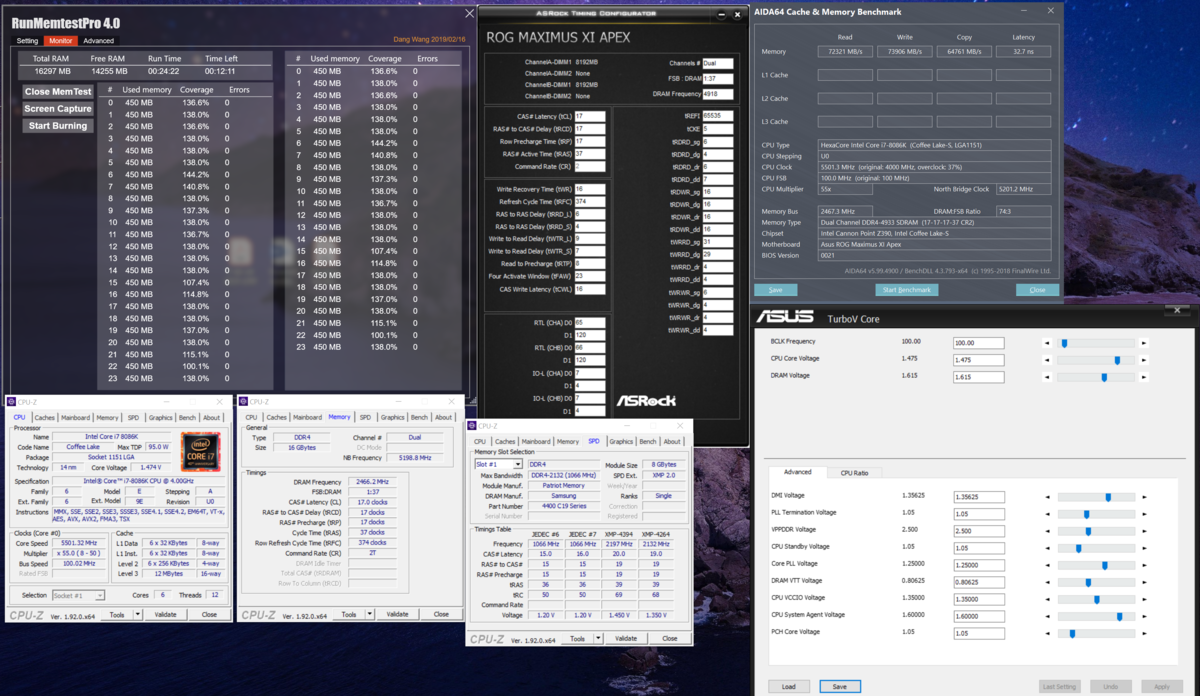Open Tools dropdown arrow in CPU-Z SPD window
The image size is (1200, 696).
pyautogui.click(x=597, y=638)
